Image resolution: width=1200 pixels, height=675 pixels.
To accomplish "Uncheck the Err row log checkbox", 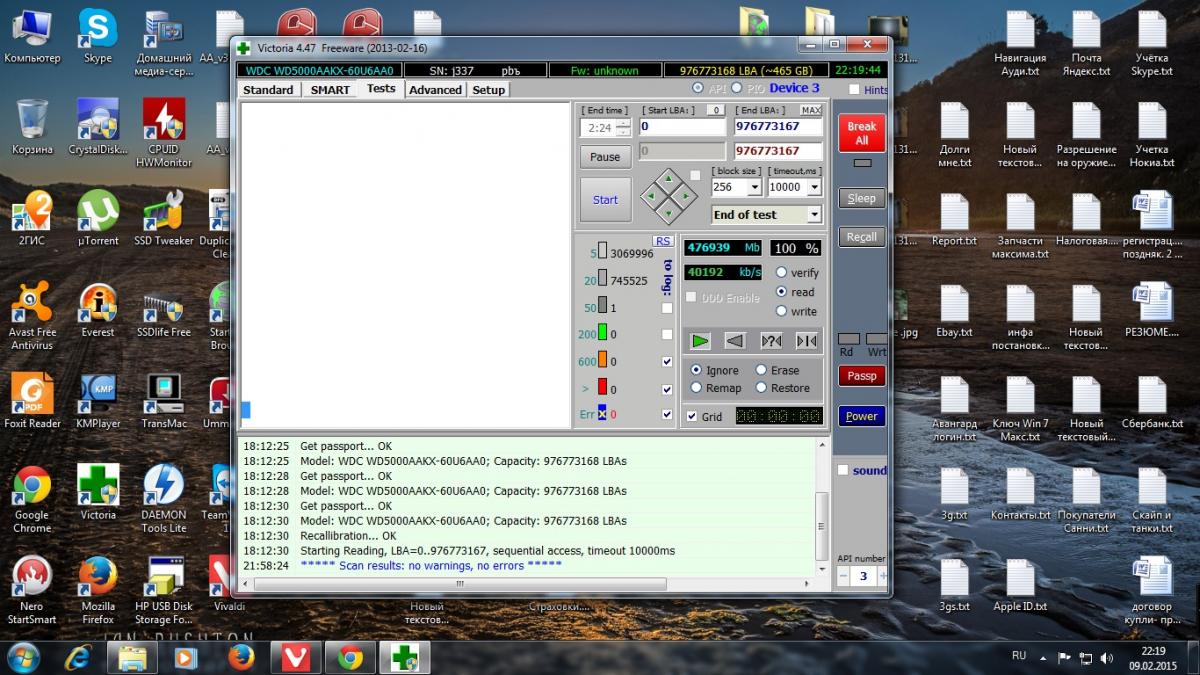I will coord(667,414).
